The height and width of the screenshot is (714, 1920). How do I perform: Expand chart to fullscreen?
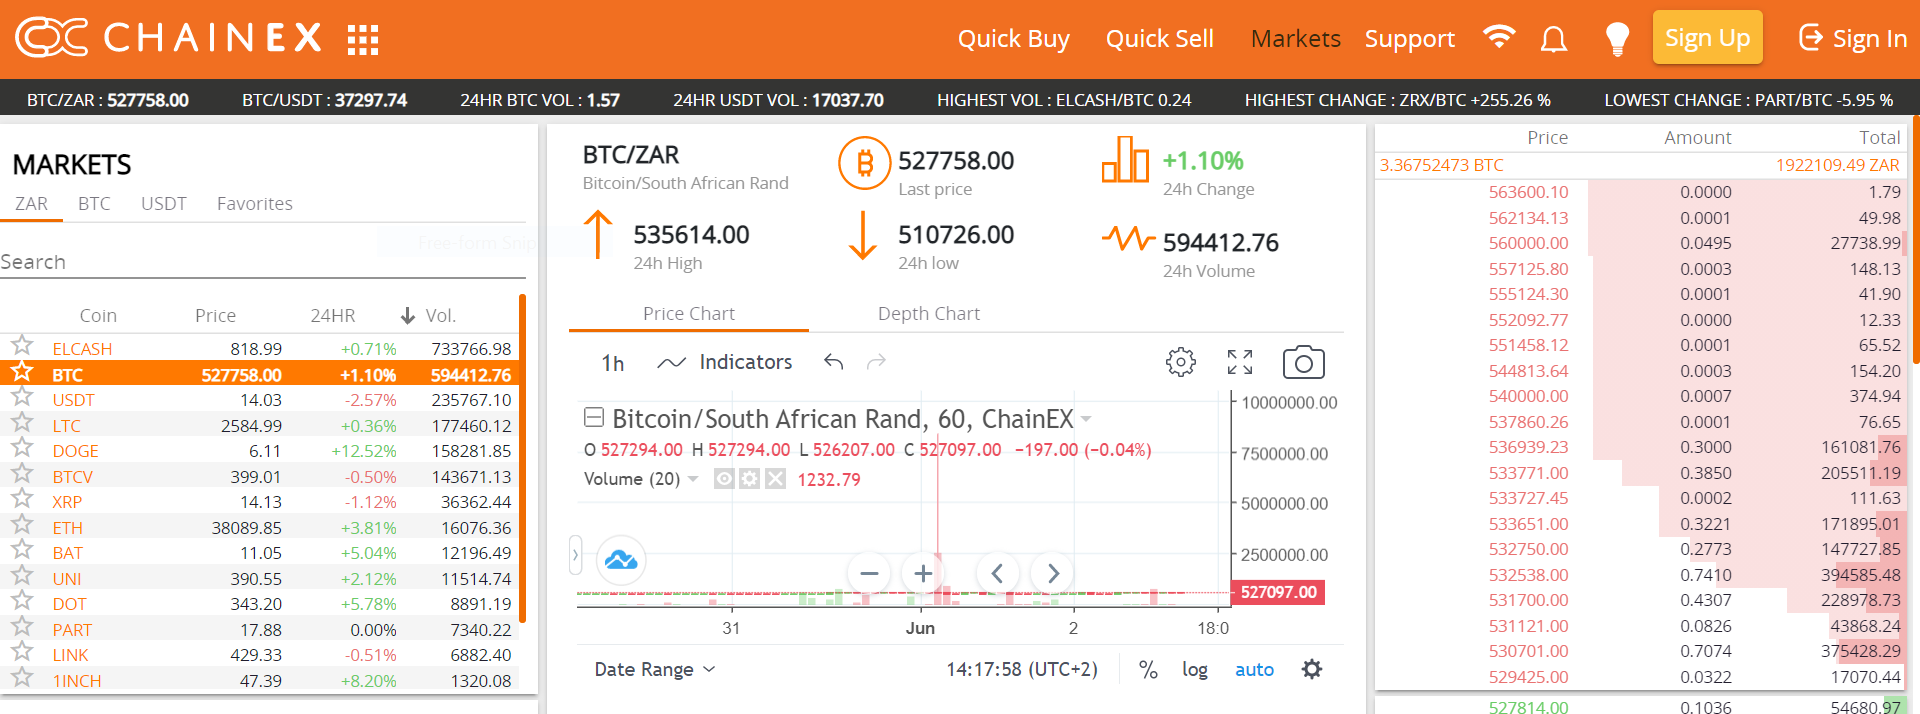[1240, 362]
